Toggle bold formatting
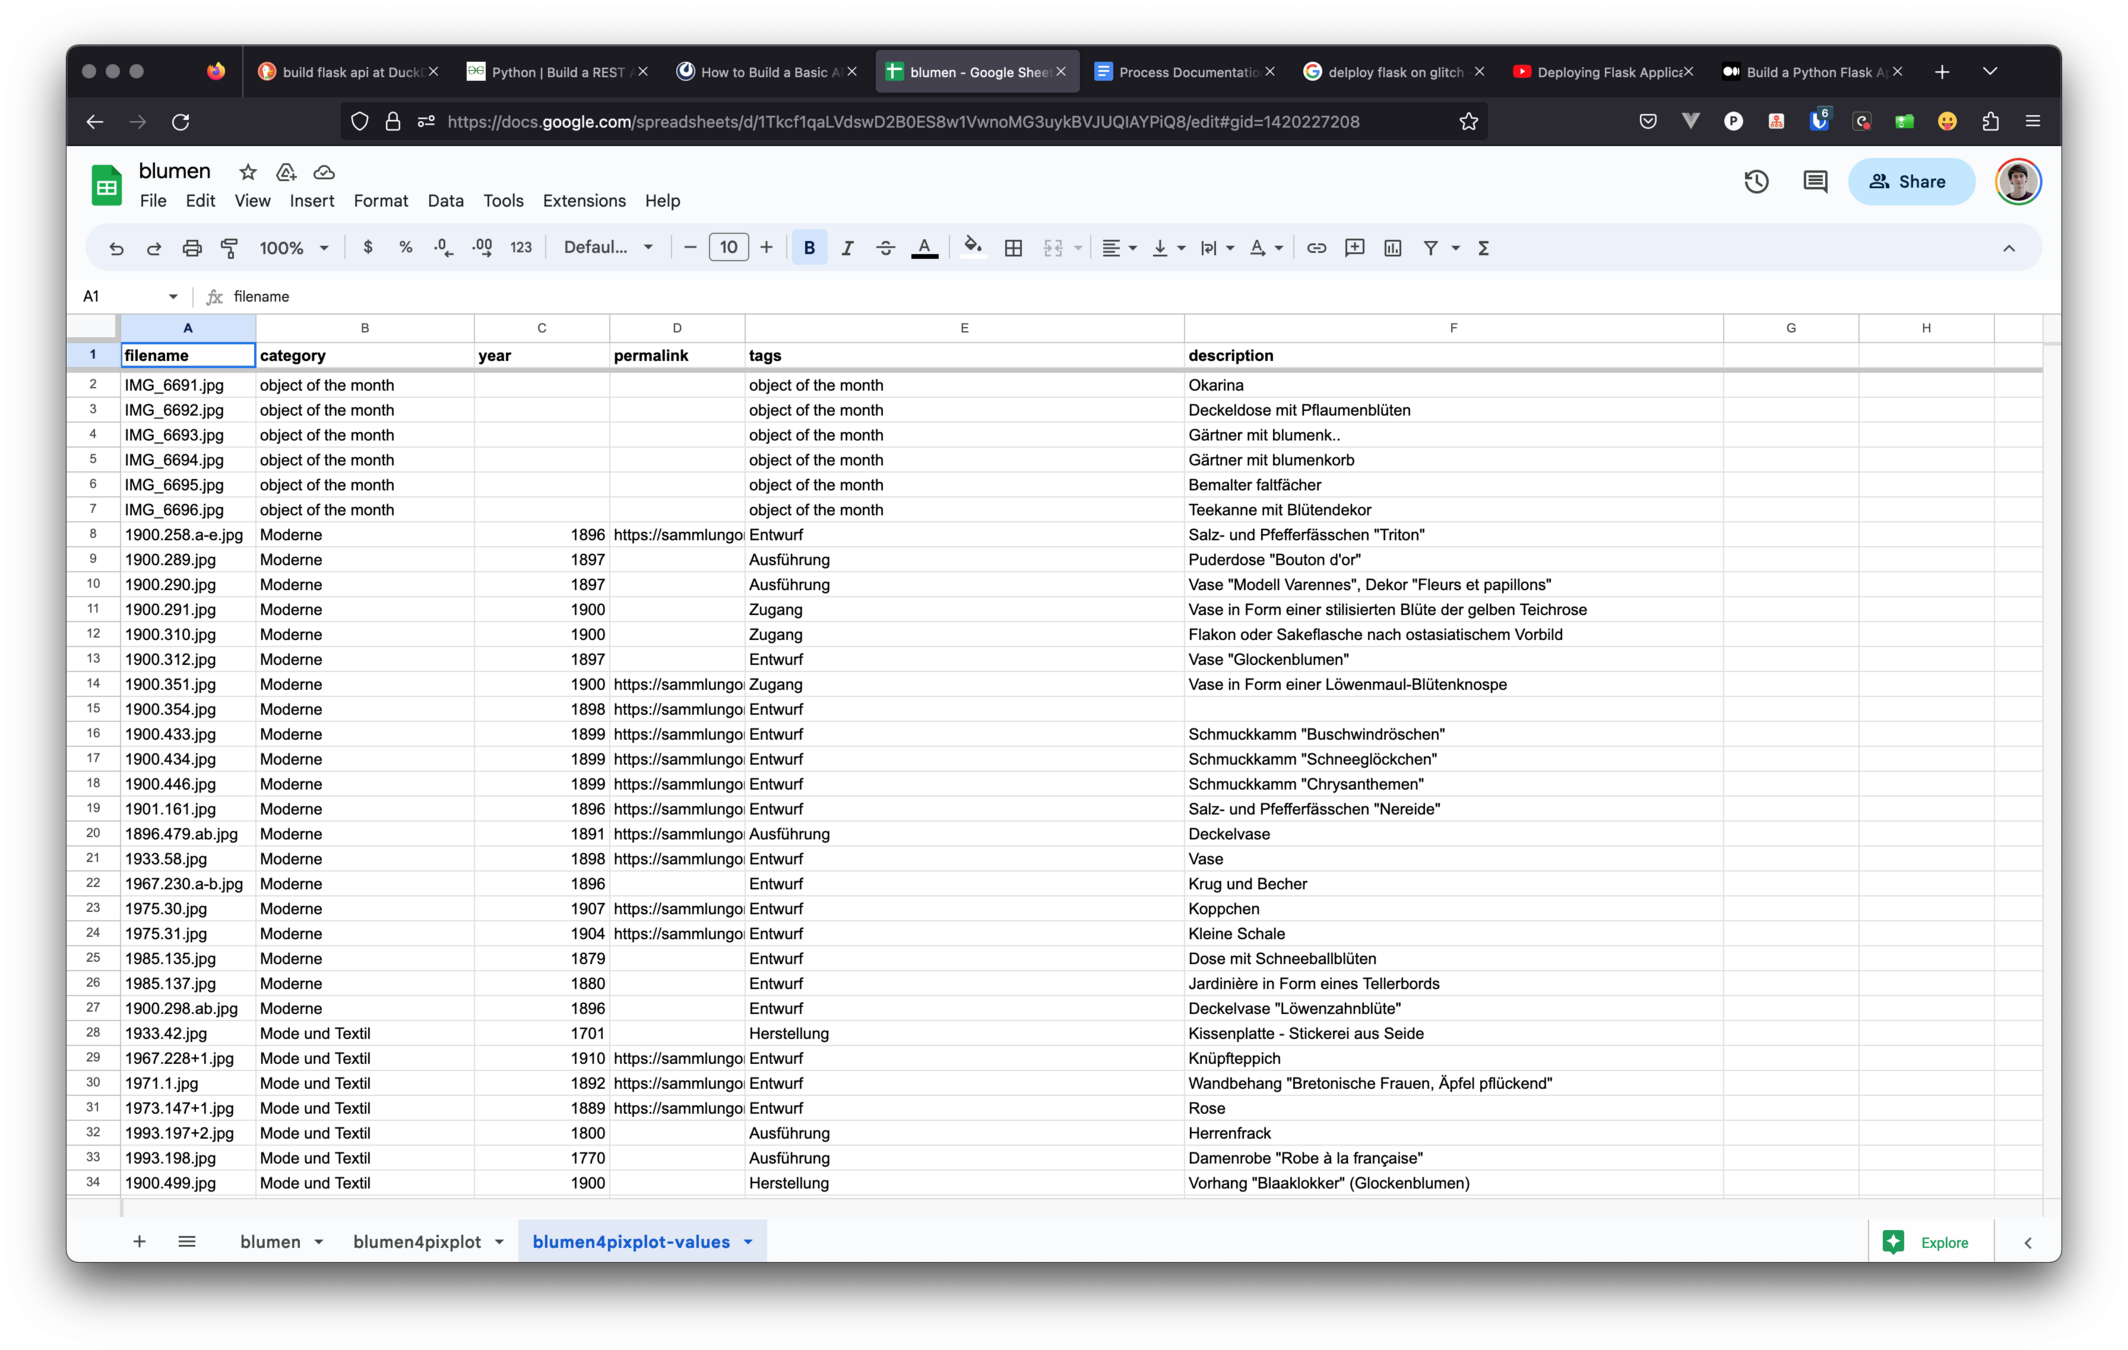 click(809, 248)
